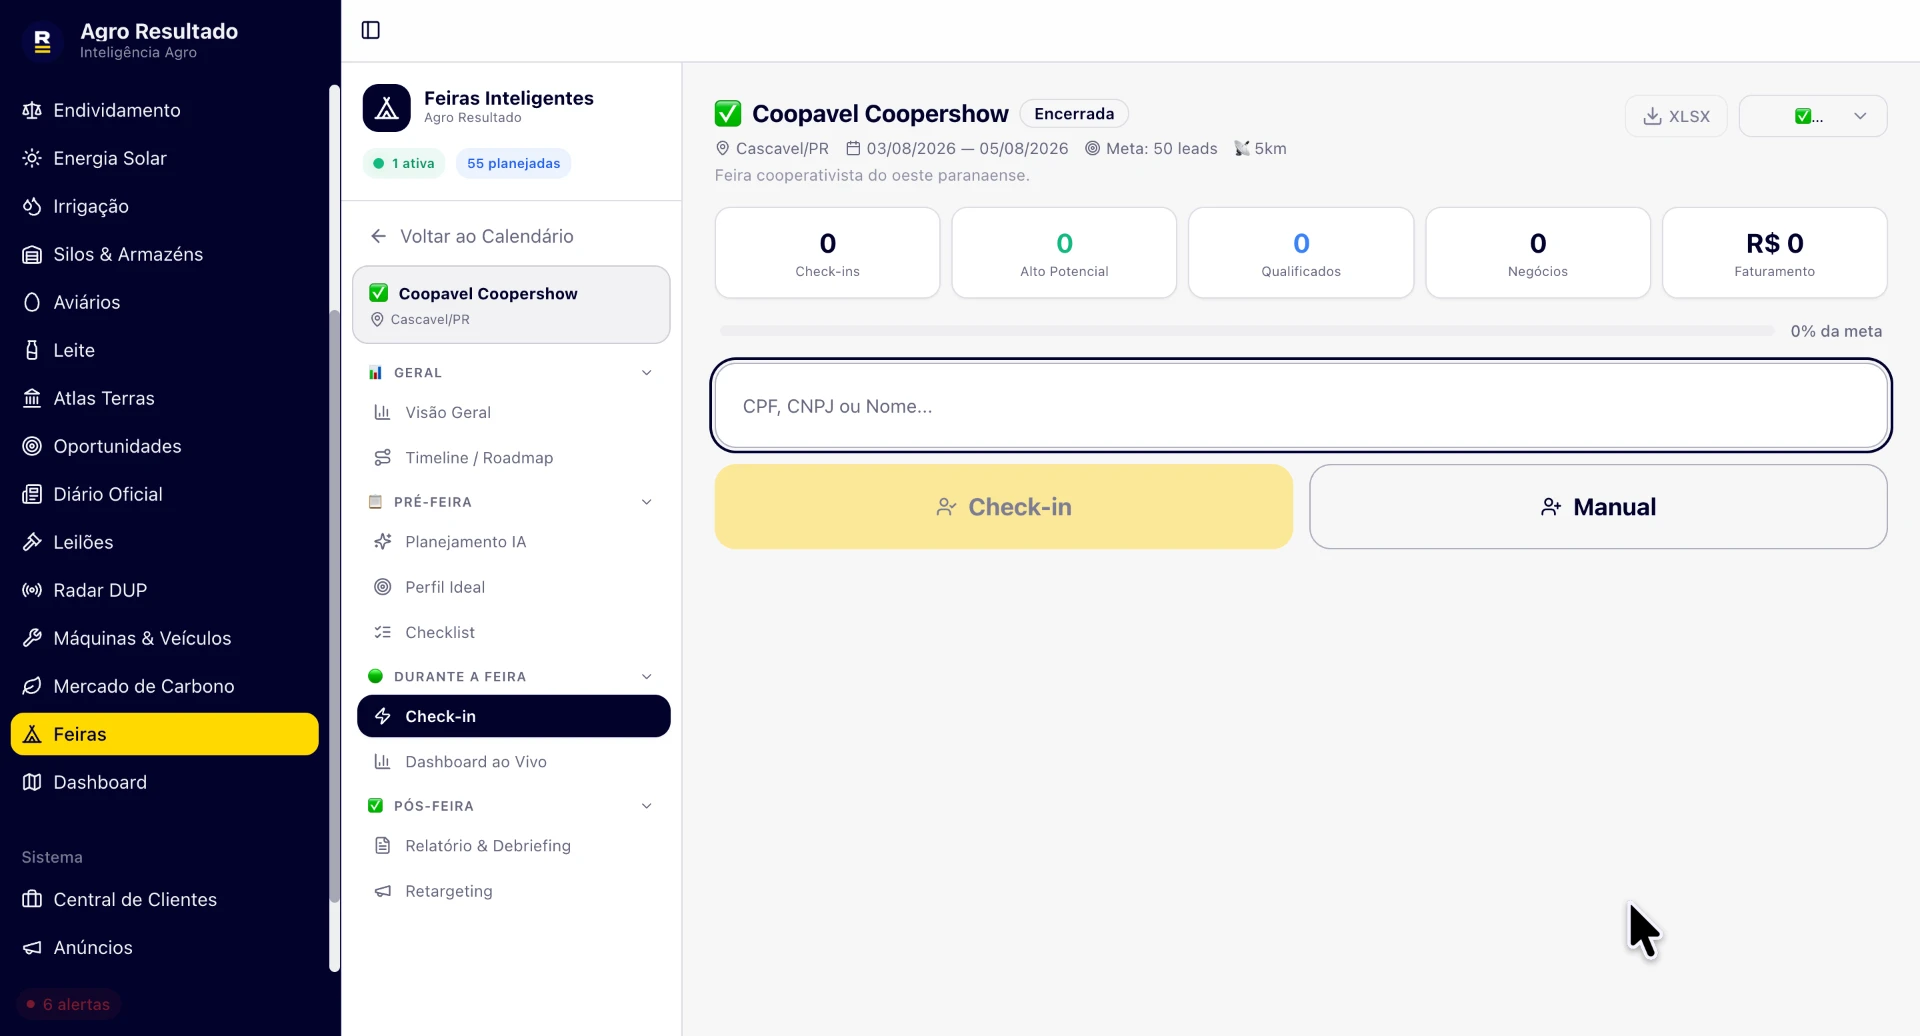Open Aviários egg icon
Image resolution: width=1920 pixels, height=1036 pixels.
coord(32,302)
